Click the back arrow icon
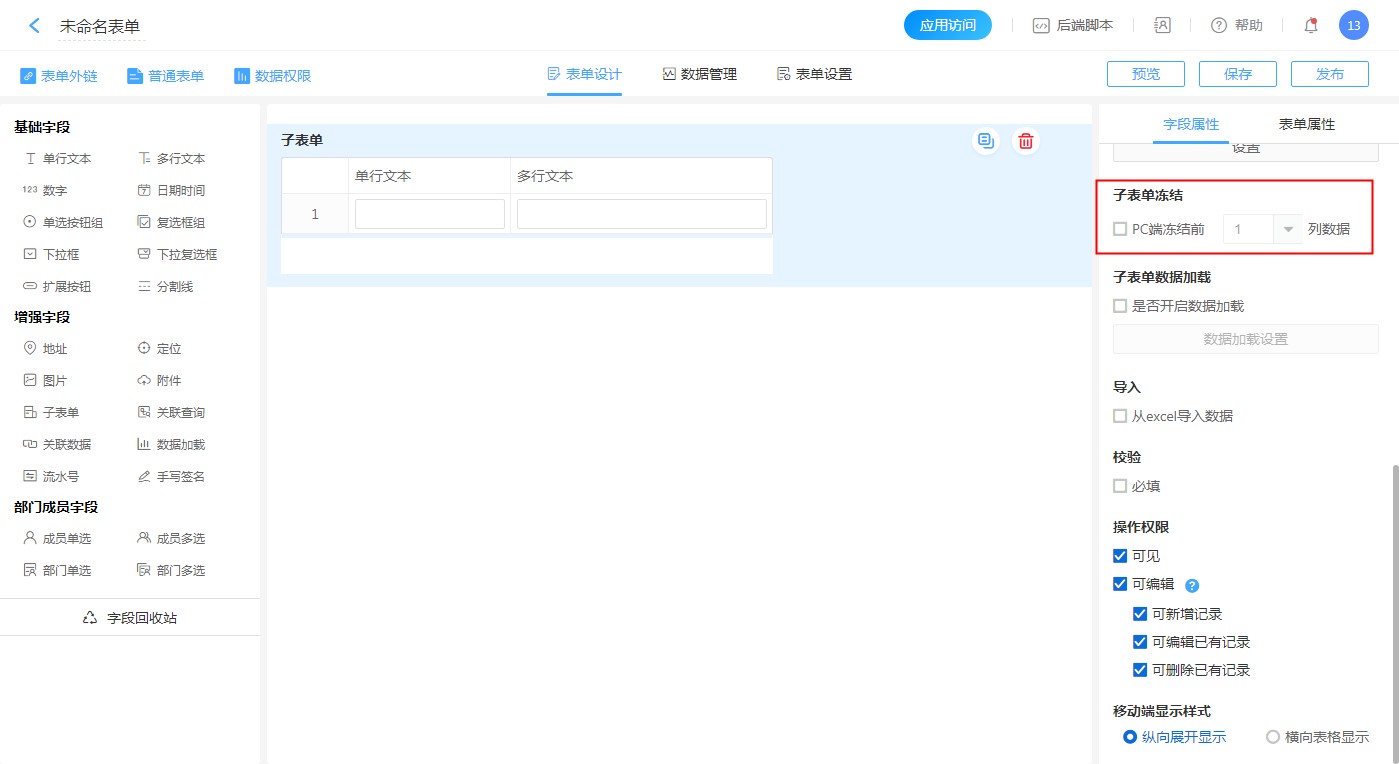Image resolution: width=1399 pixels, height=764 pixels. pos(34,26)
